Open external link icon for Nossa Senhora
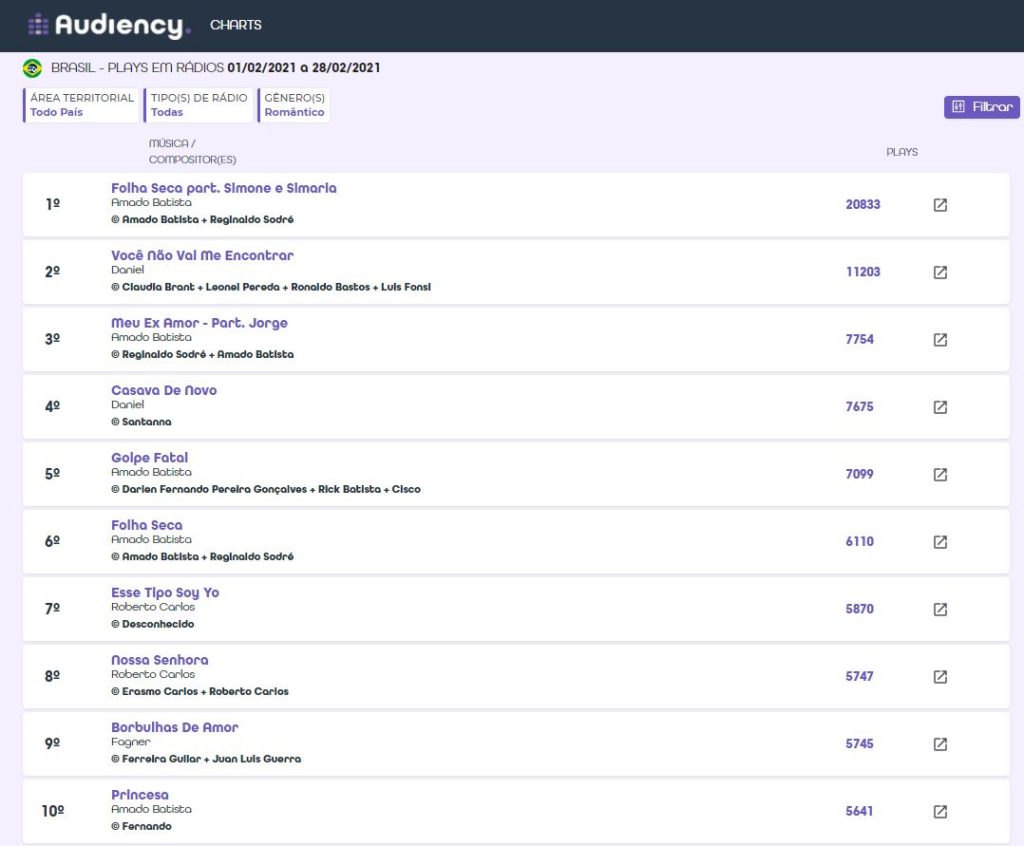The width and height of the screenshot is (1024, 846). pyautogui.click(x=940, y=676)
